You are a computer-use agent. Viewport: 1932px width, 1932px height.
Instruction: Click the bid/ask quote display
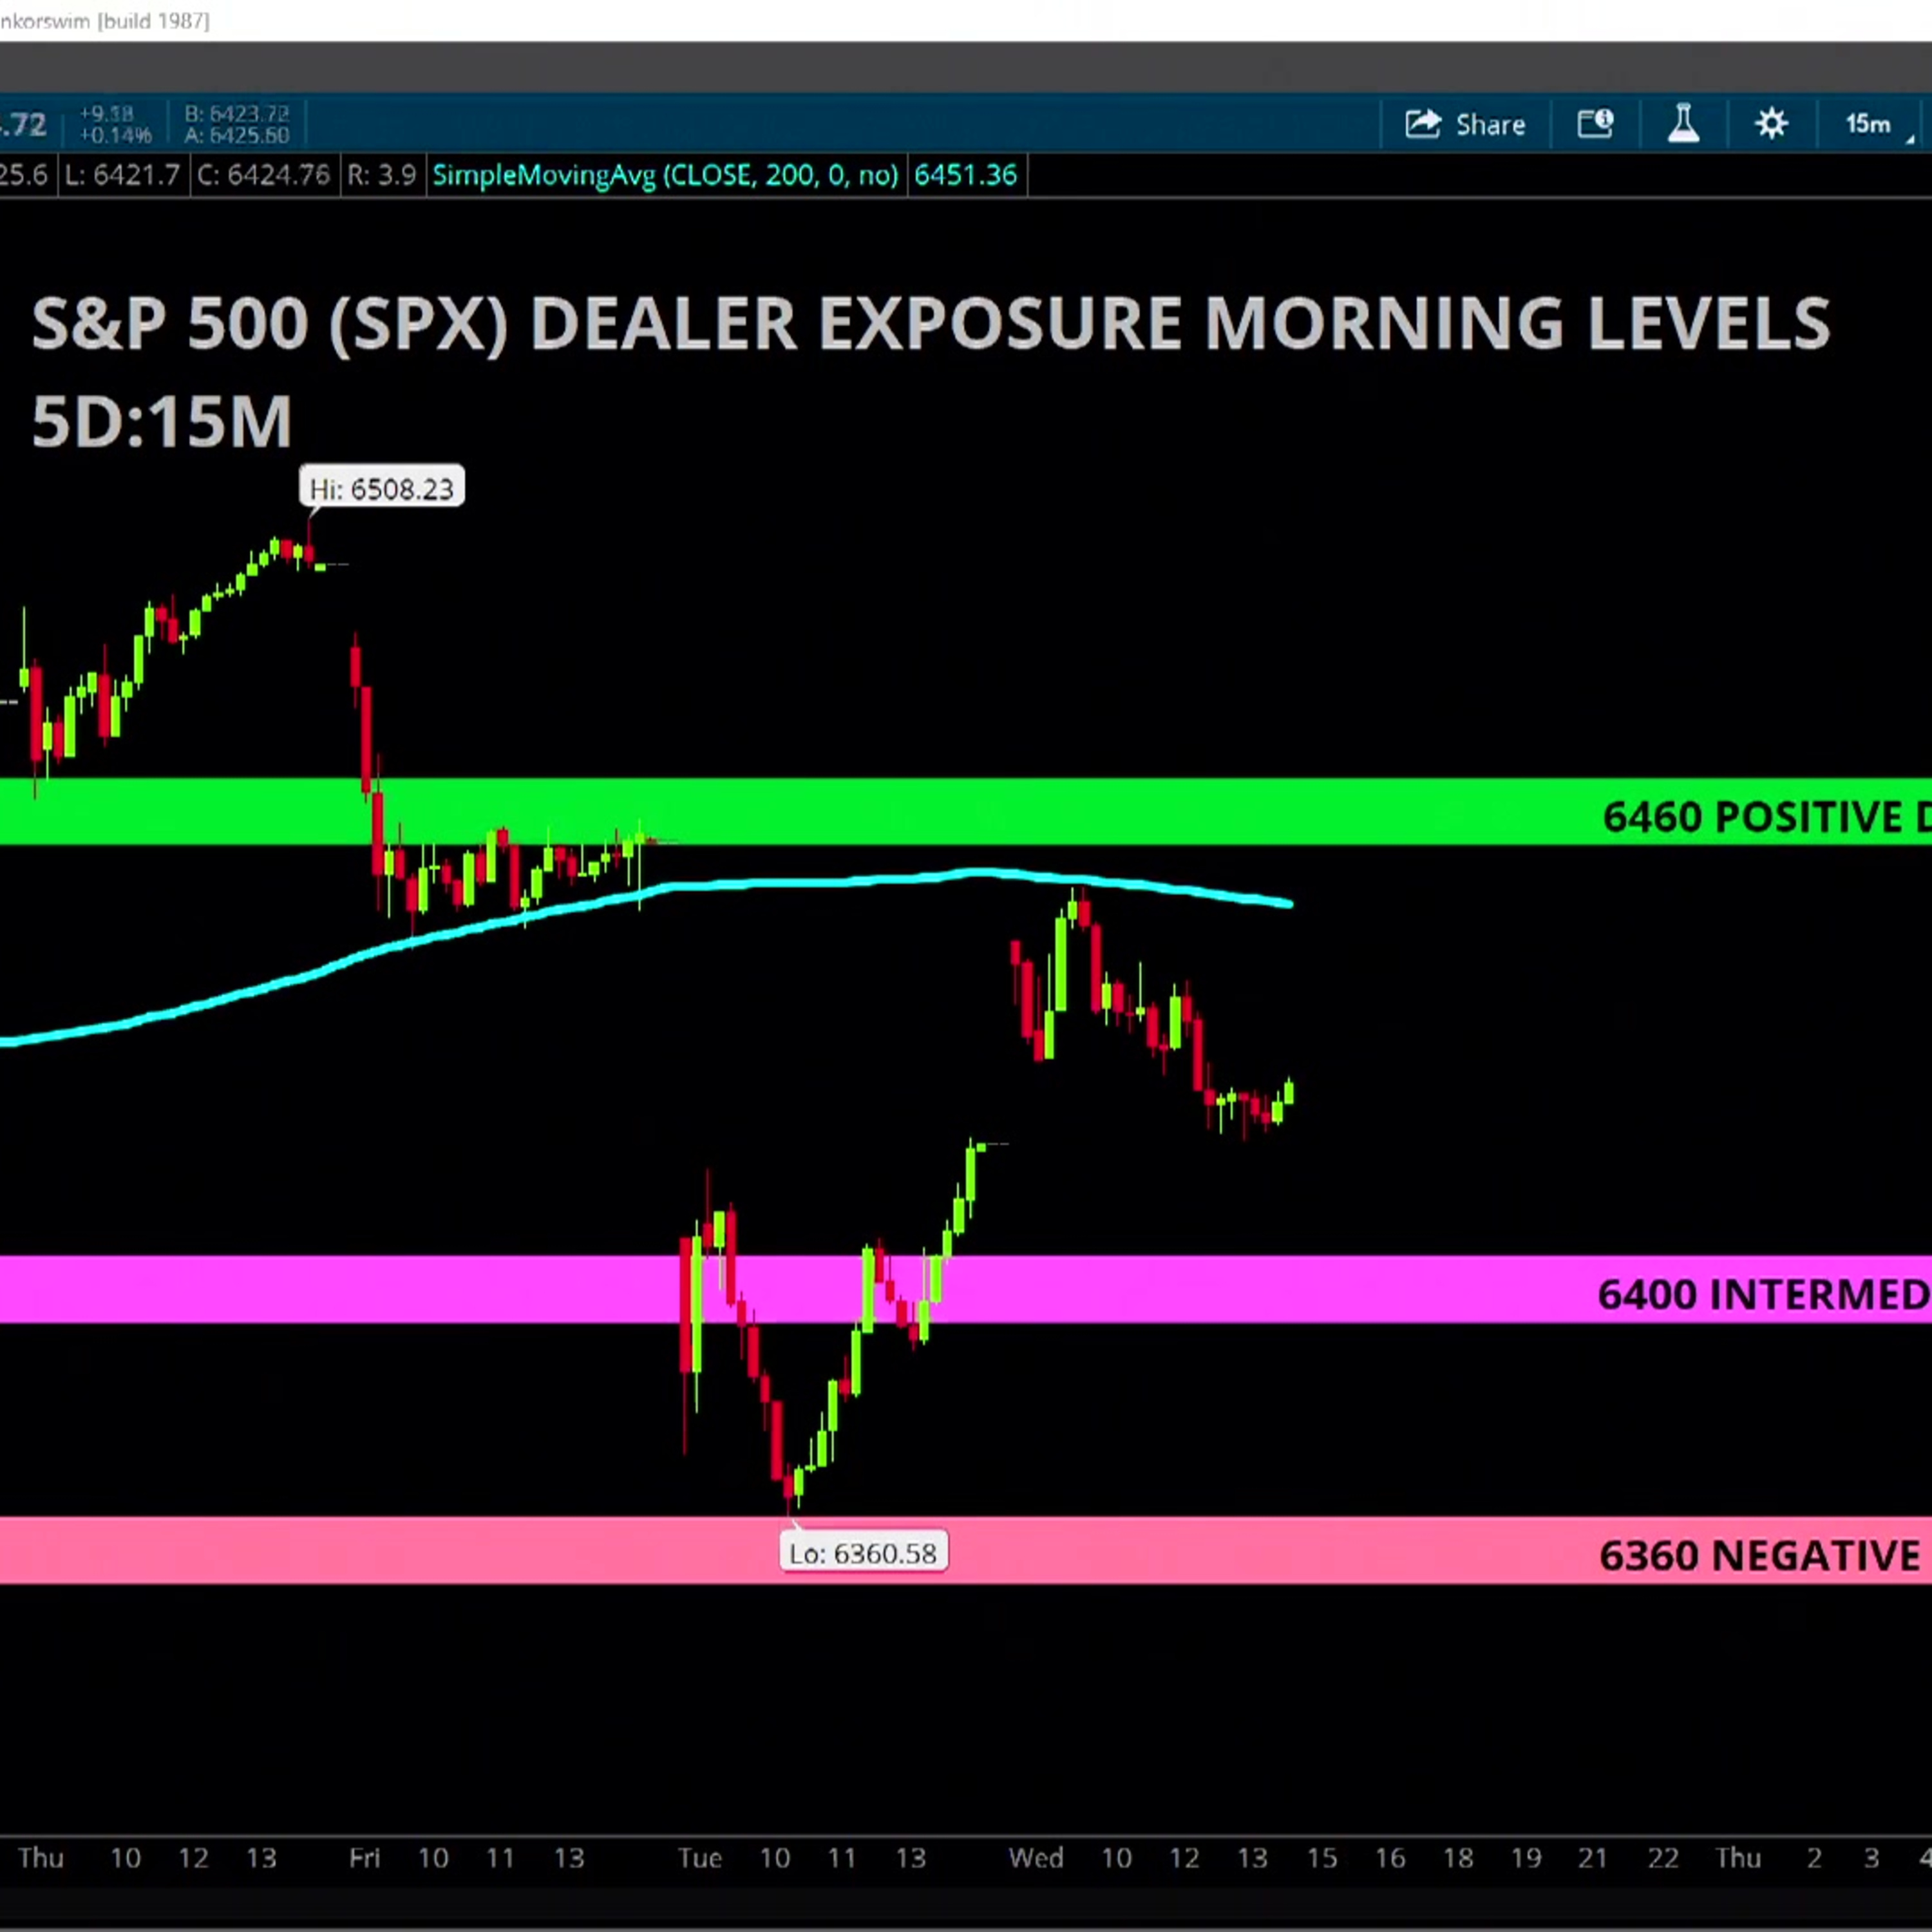coord(237,124)
